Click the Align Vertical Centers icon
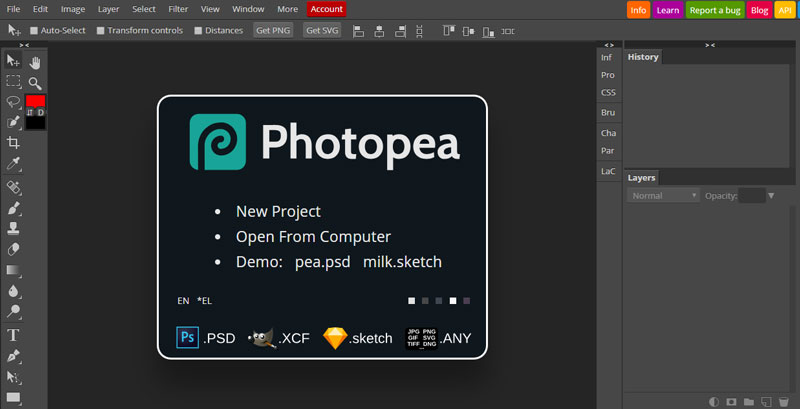 [468, 31]
